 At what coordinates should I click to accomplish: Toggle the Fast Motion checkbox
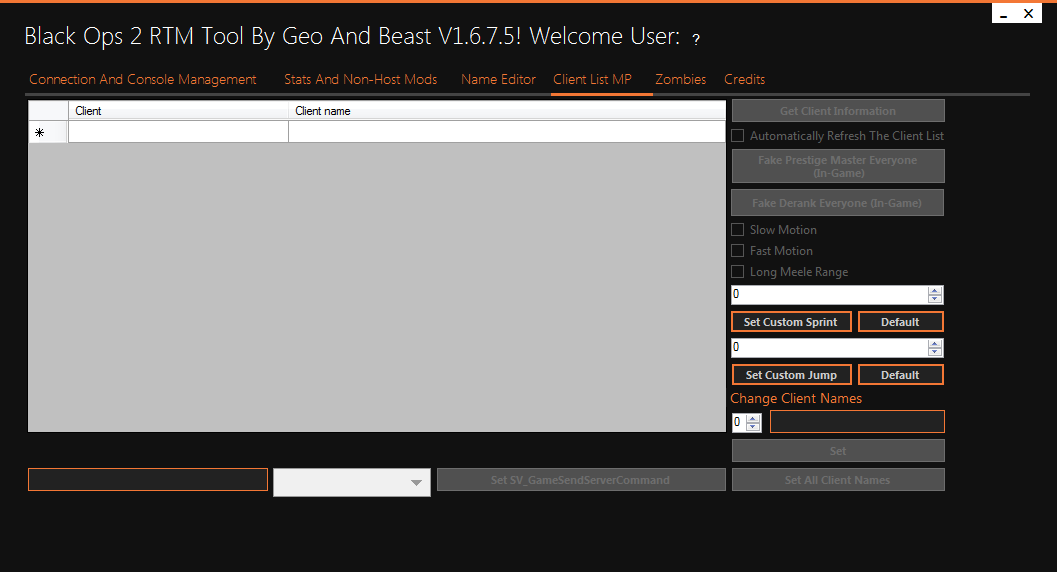point(738,251)
